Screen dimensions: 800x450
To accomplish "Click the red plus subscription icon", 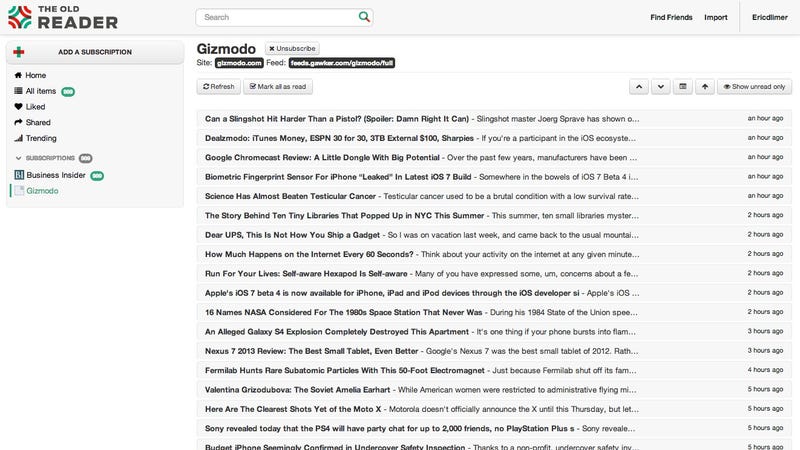I will 19,52.
